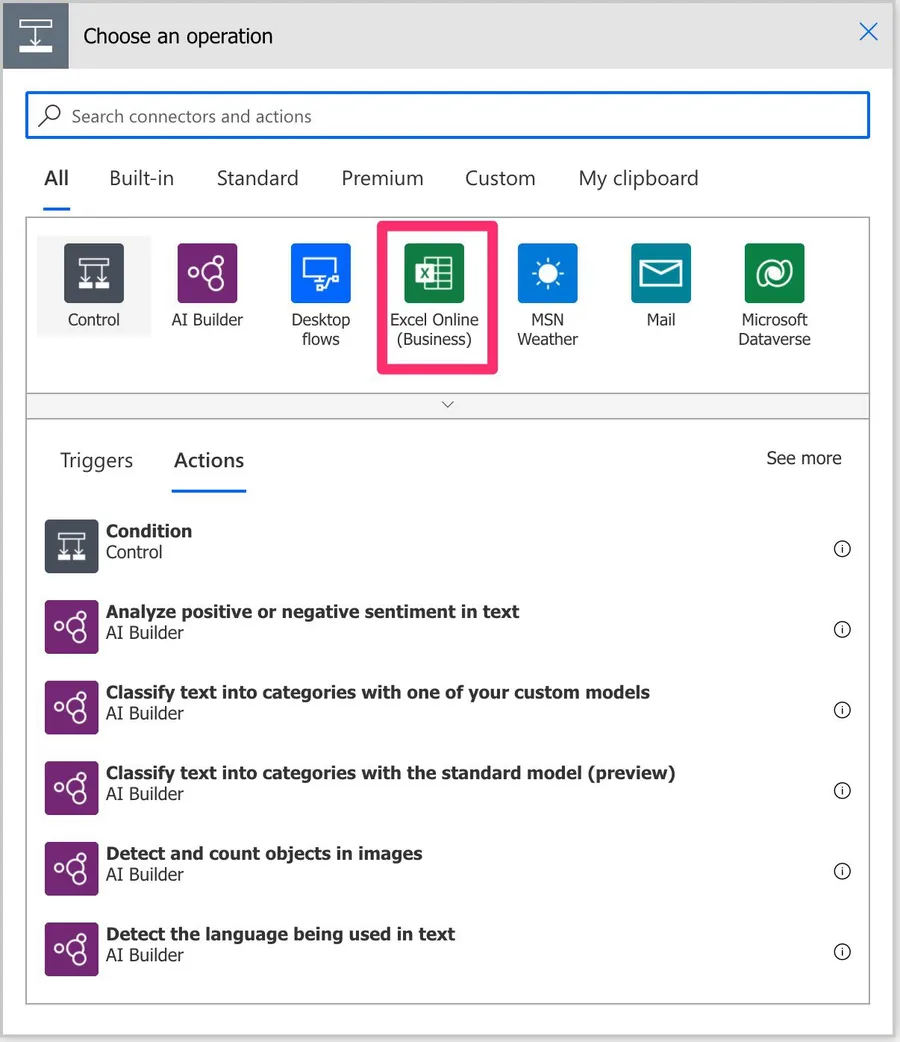Pick the Mail connector icon
The image size is (900, 1042).
point(661,273)
